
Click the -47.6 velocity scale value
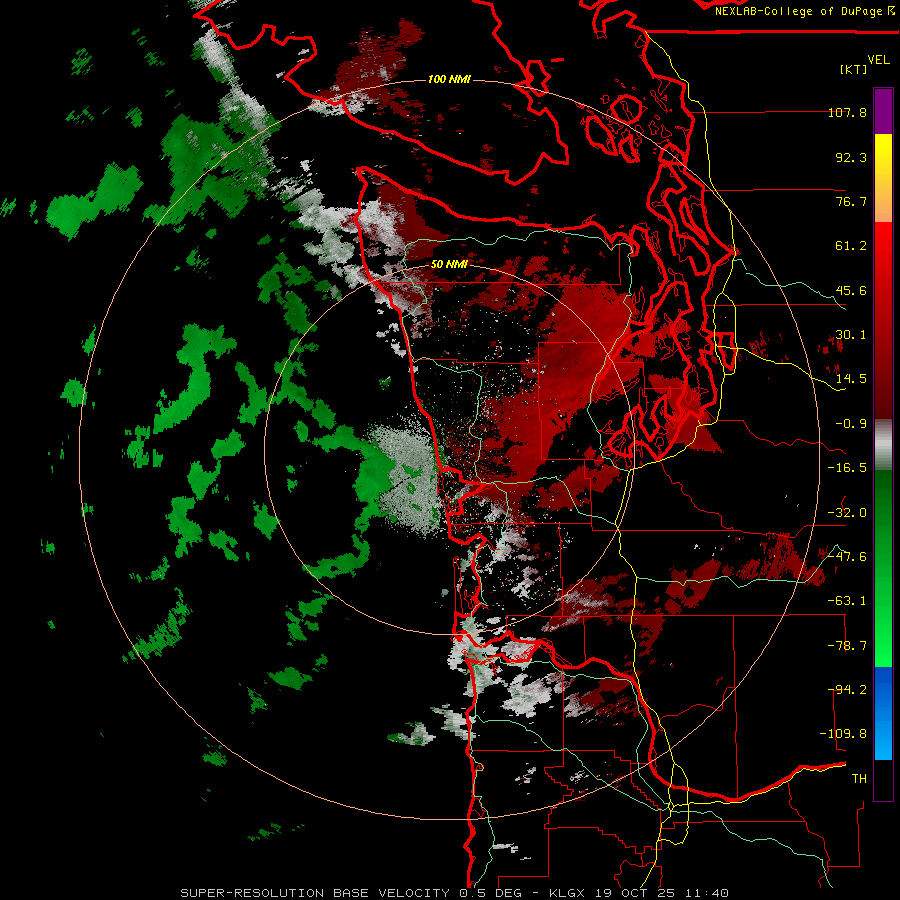click(x=847, y=557)
